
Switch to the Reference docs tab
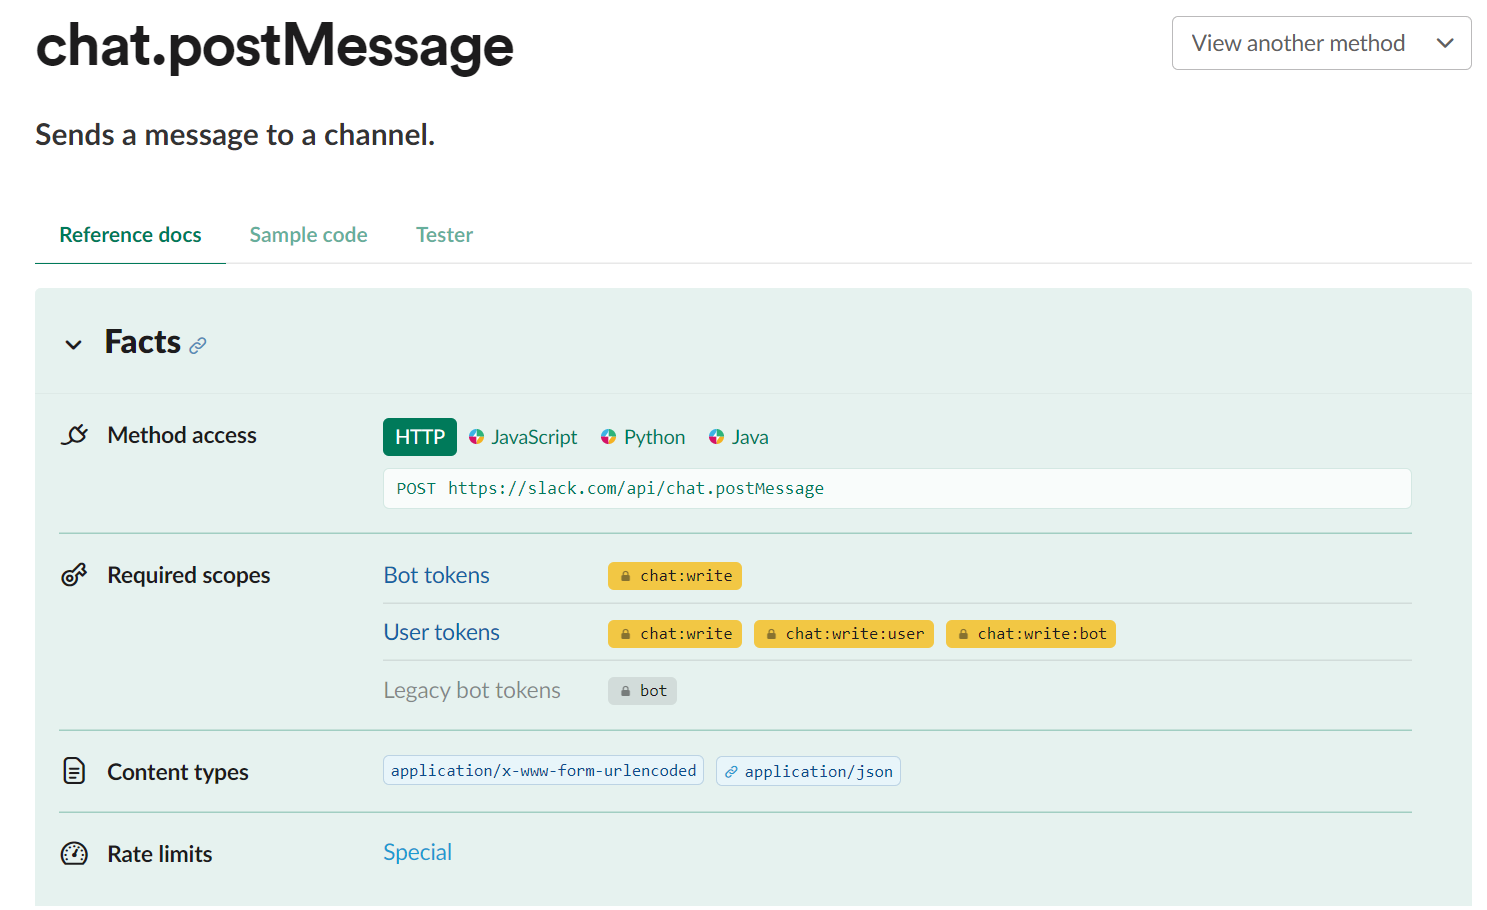pyautogui.click(x=130, y=235)
